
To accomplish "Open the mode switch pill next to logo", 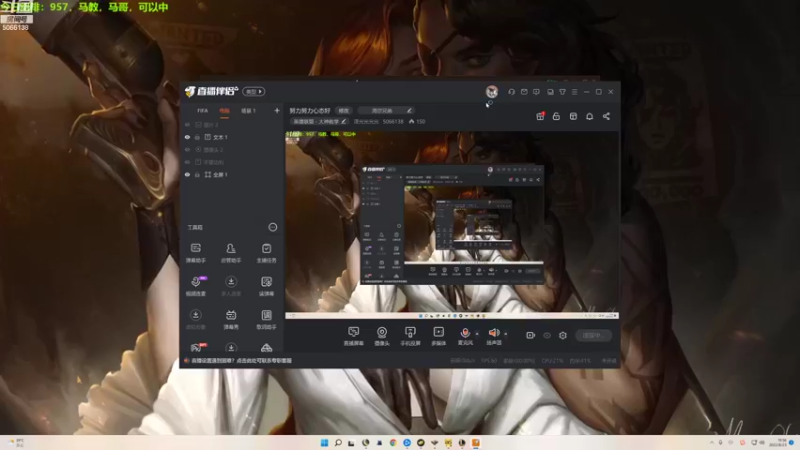I will coord(254,92).
